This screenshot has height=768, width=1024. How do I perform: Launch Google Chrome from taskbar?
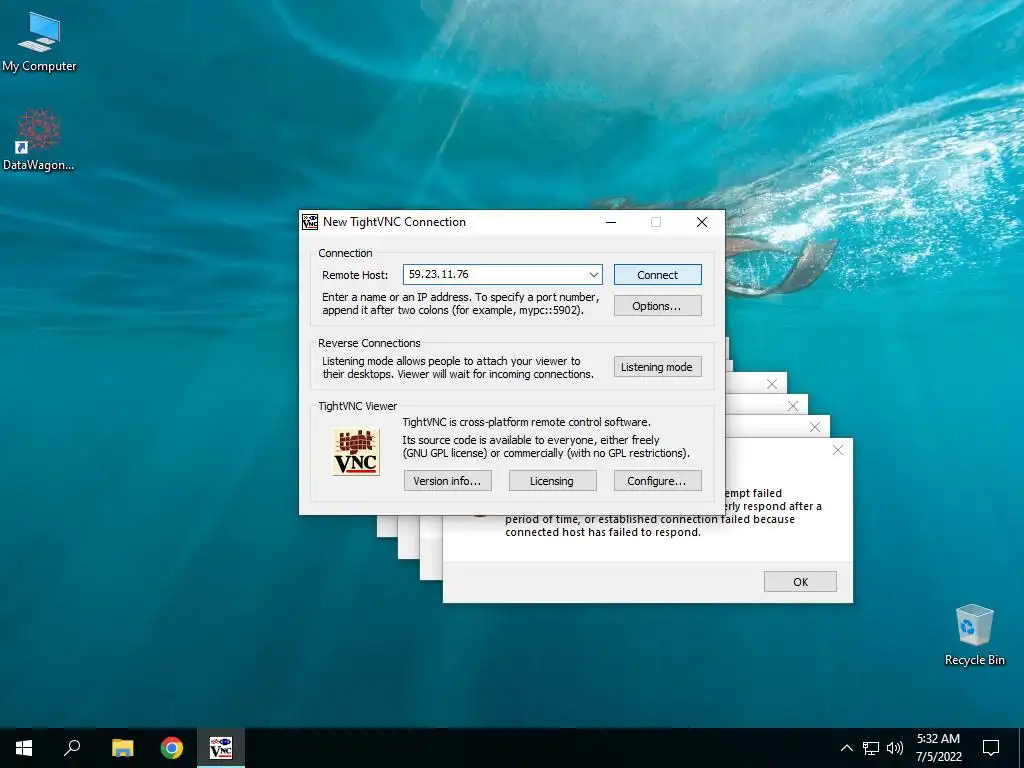(x=172, y=748)
